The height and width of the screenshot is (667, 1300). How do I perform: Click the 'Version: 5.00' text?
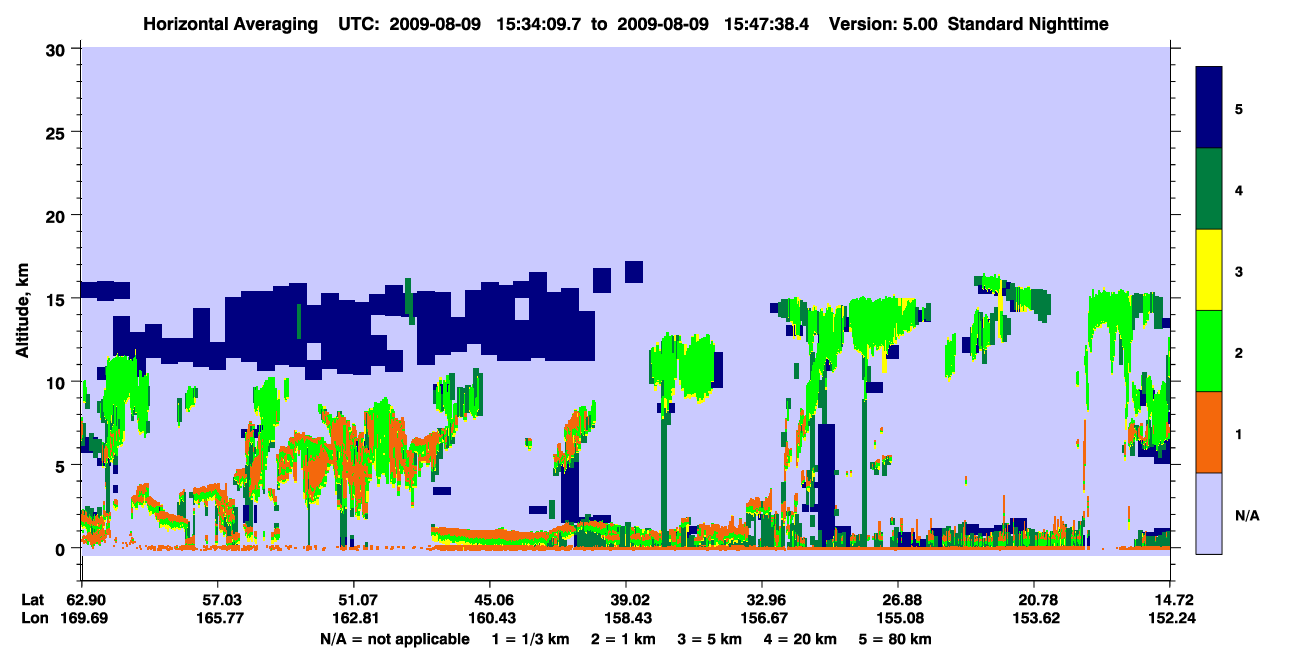pyautogui.click(x=883, y=23)
